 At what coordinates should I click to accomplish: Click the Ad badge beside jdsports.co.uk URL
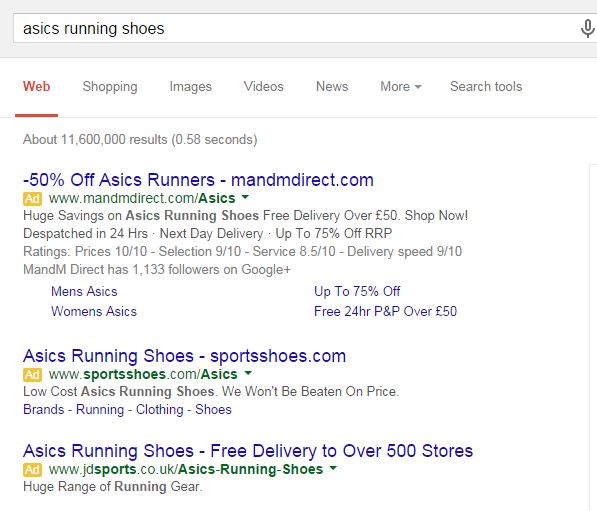[x=32, y=469]
